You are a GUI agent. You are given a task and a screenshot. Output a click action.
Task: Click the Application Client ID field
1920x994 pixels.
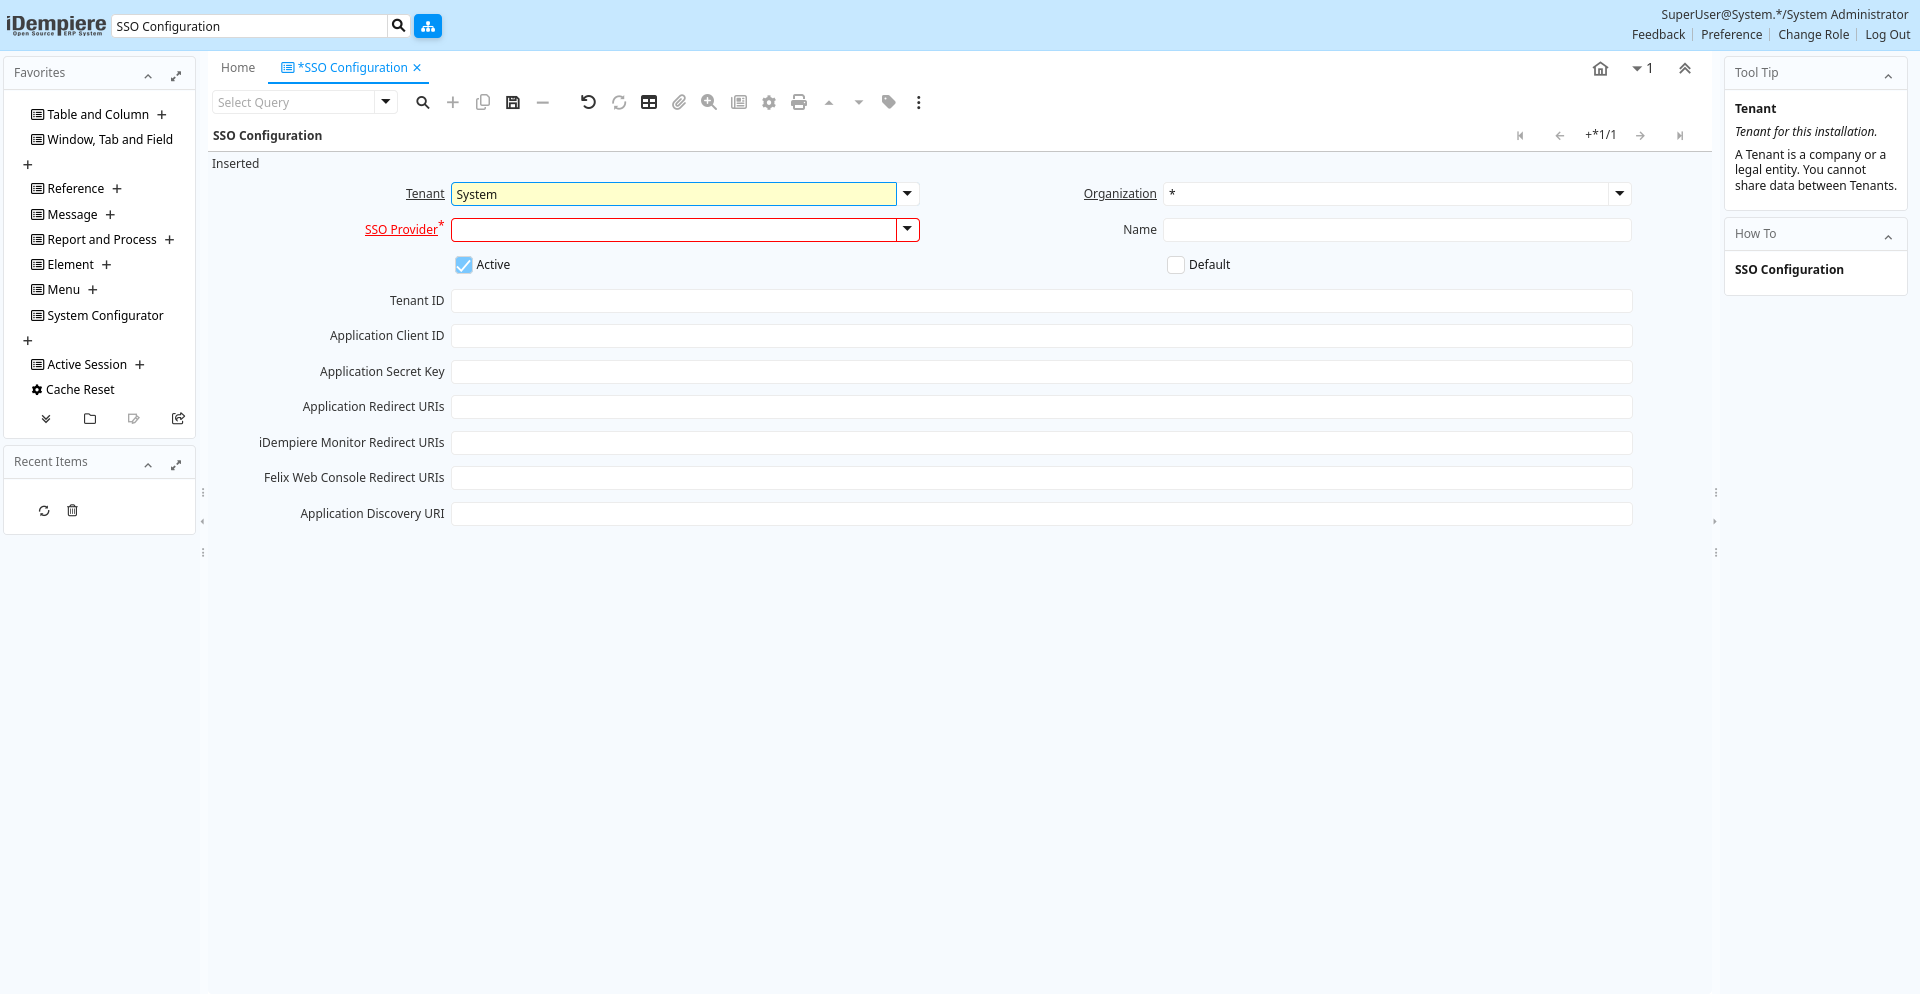(x=1041, y=336)
